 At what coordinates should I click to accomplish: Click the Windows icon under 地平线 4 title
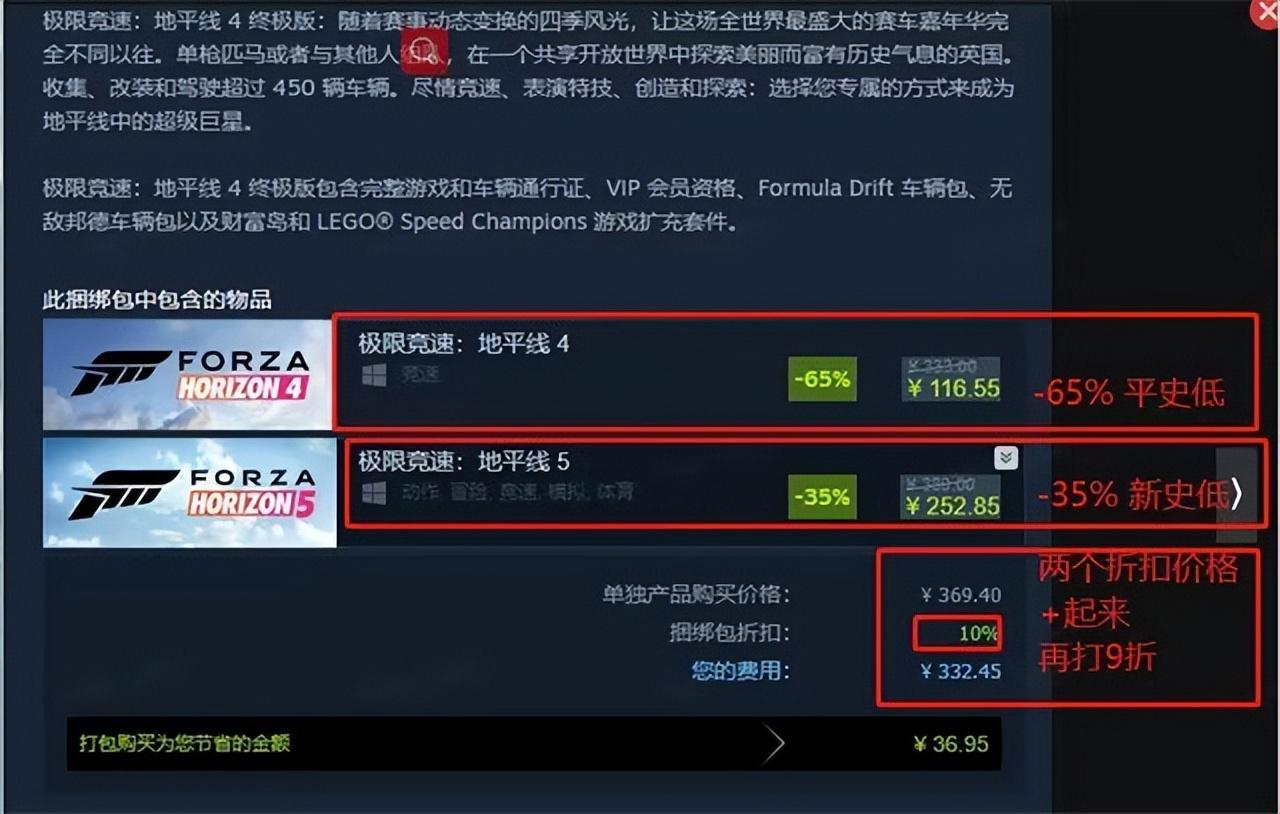(x=374, y=376)
